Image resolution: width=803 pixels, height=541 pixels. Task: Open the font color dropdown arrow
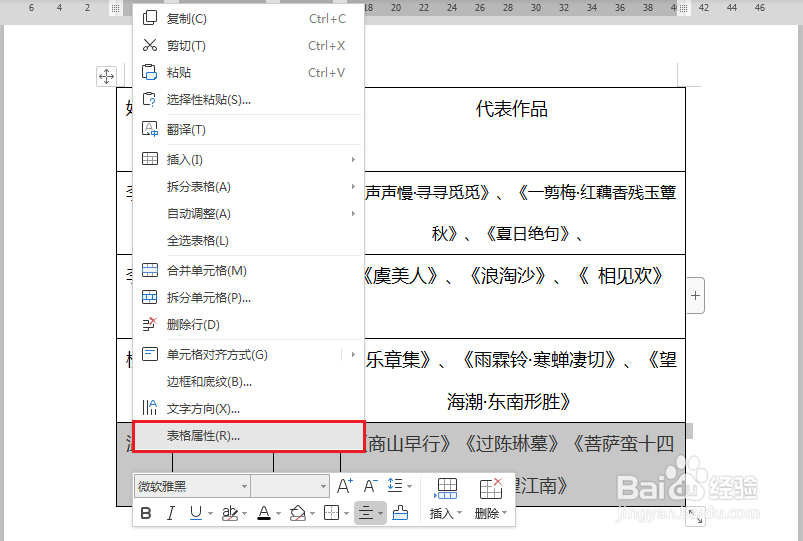[x=279, y=513]
